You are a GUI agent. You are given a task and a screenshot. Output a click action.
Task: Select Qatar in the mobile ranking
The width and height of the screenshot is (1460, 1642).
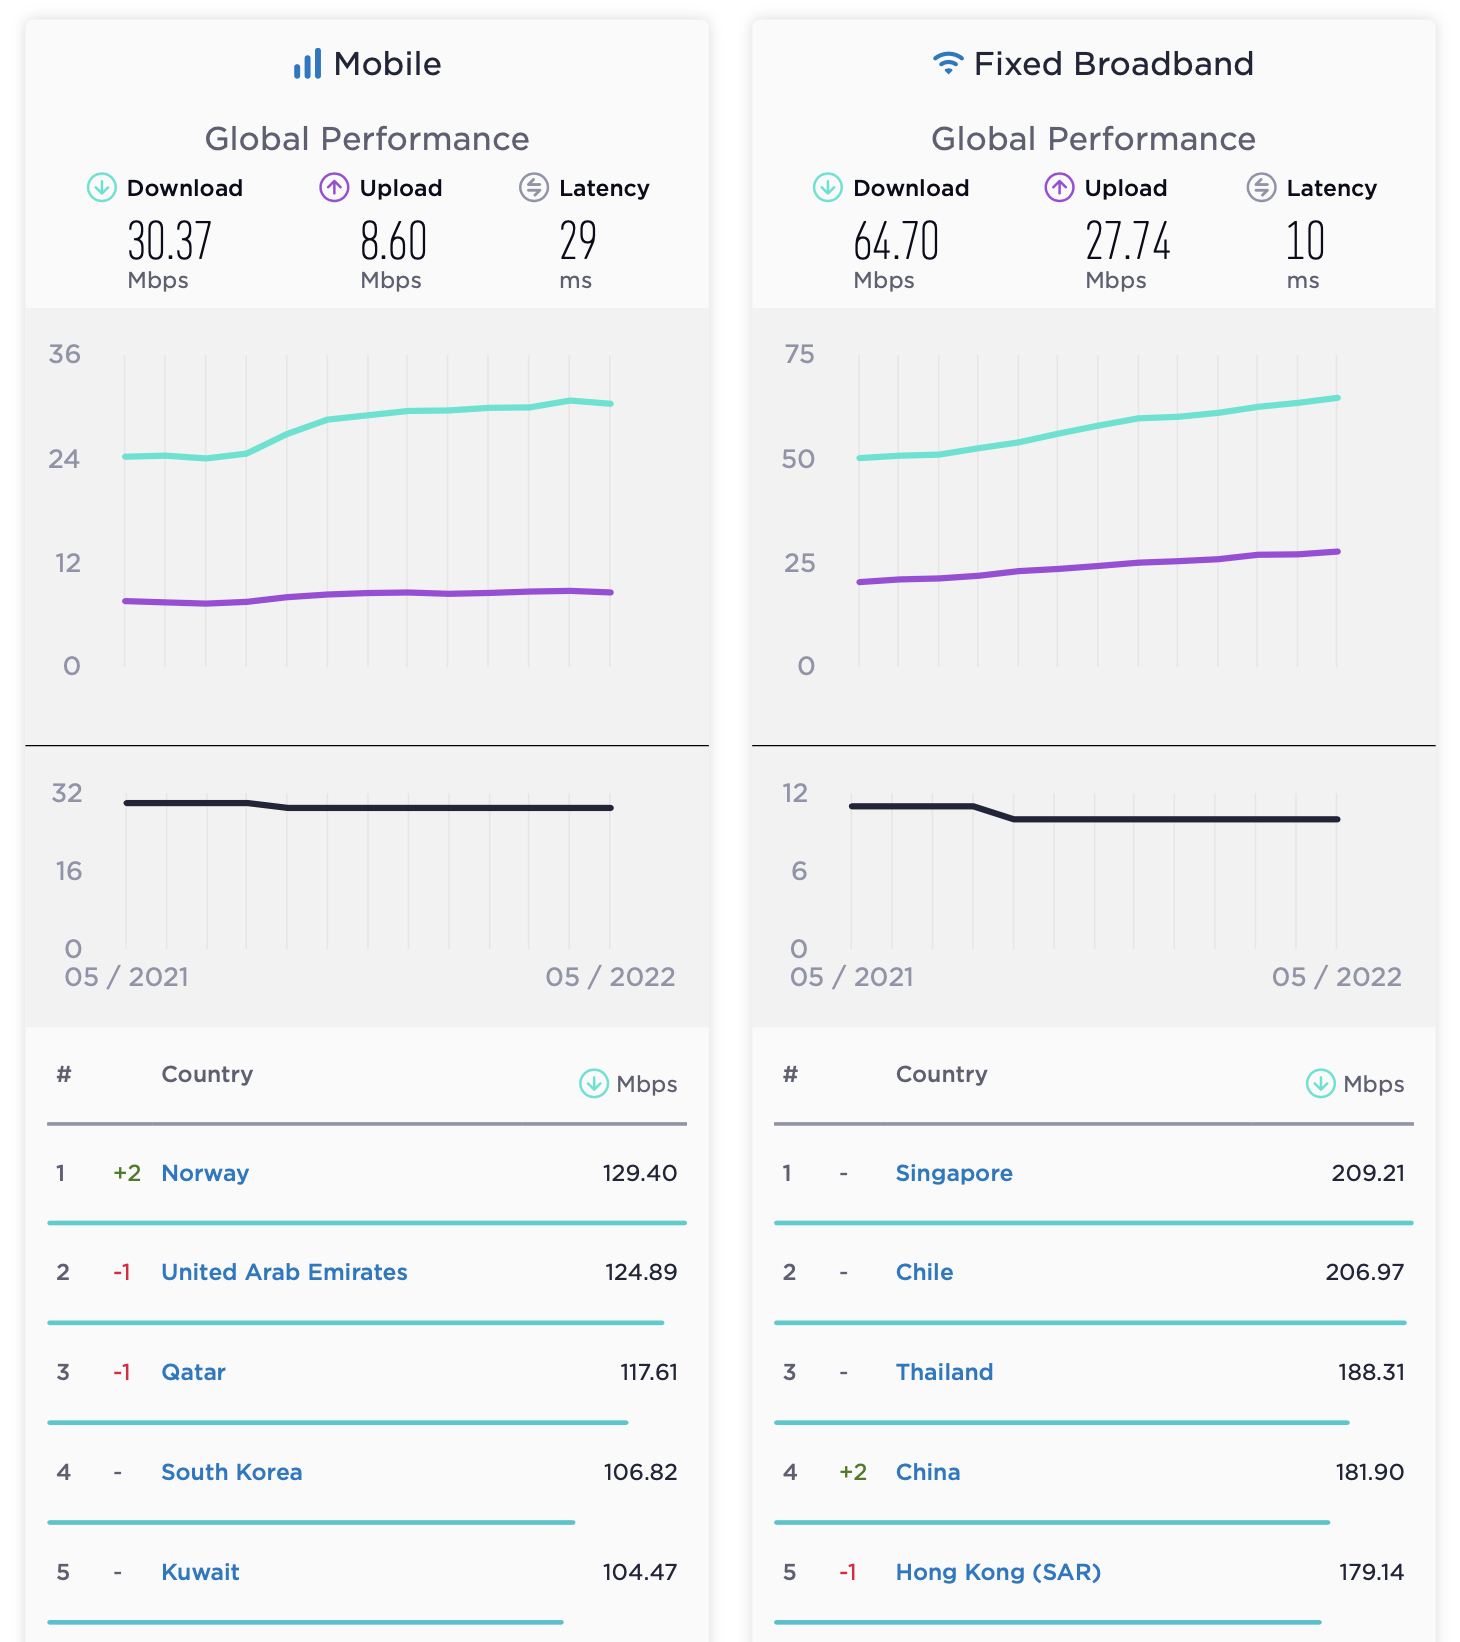[x=193, y=1372]
